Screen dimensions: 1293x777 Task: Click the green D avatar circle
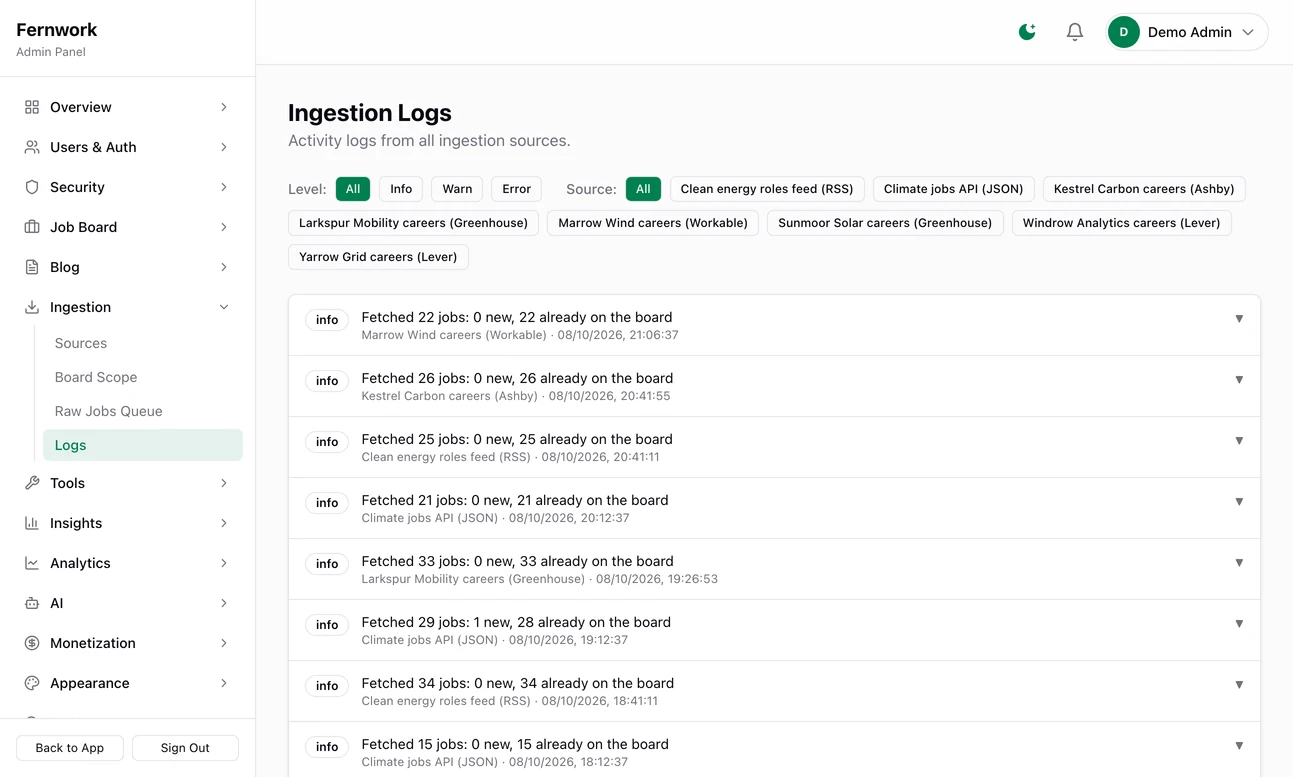tap(1124, 32)
